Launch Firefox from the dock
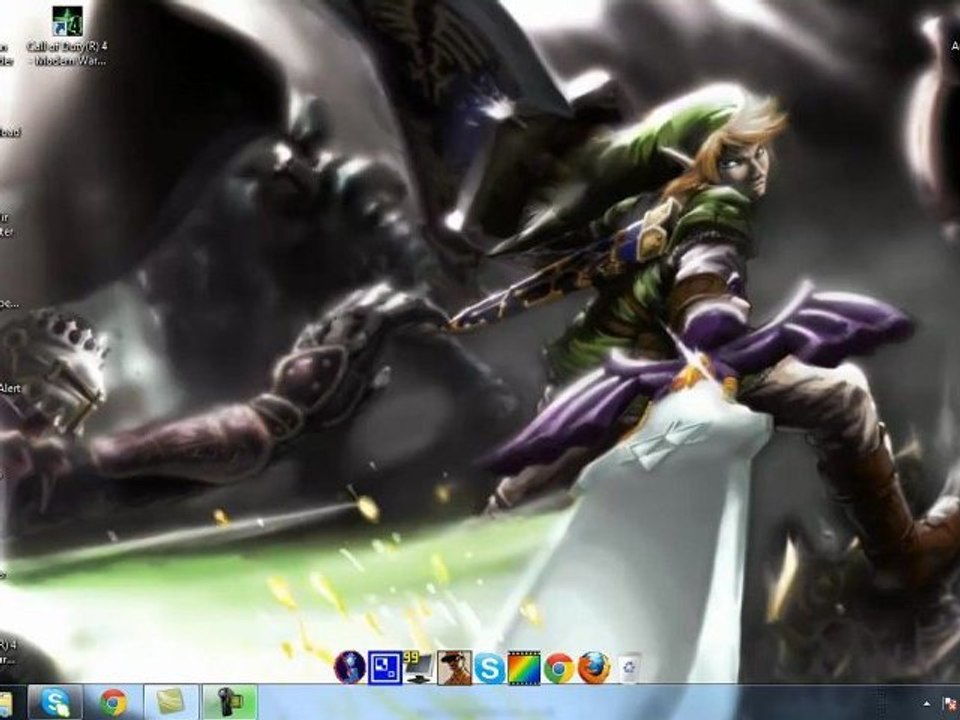The image size is (960, 720). pyautogui.click(x=594, y=668)
